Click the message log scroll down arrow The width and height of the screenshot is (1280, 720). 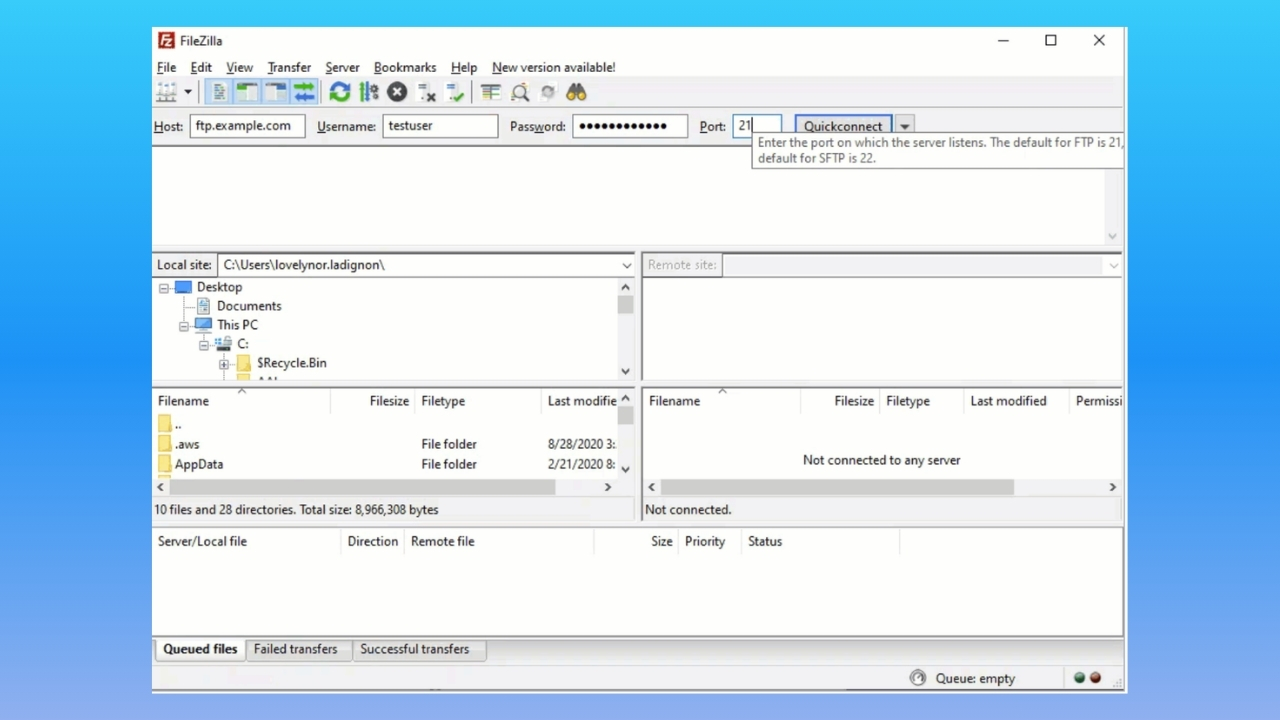pyautogui.click(x=1112, y=237)
